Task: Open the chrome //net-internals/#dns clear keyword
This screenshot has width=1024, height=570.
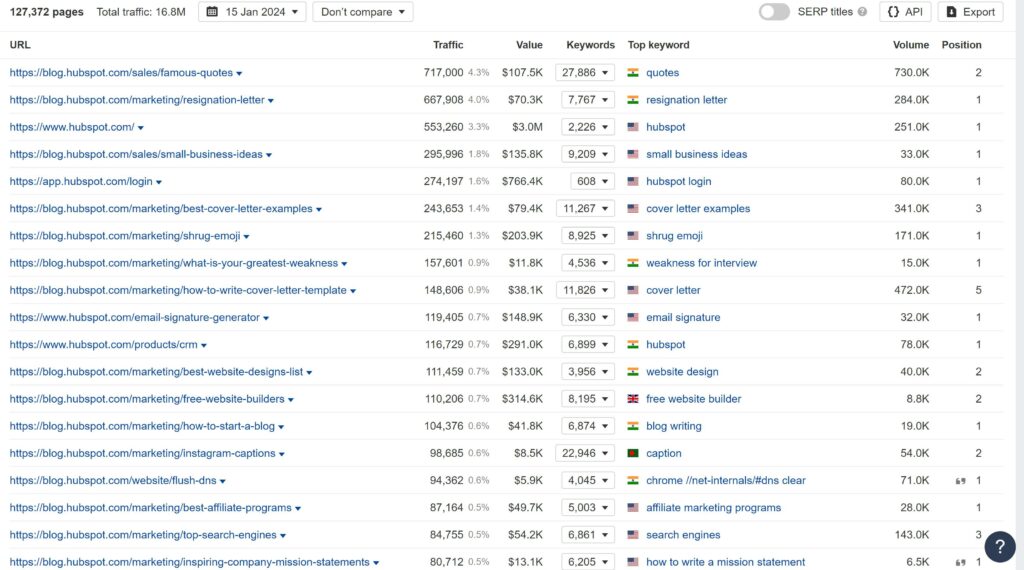Action: click(726, 481)
